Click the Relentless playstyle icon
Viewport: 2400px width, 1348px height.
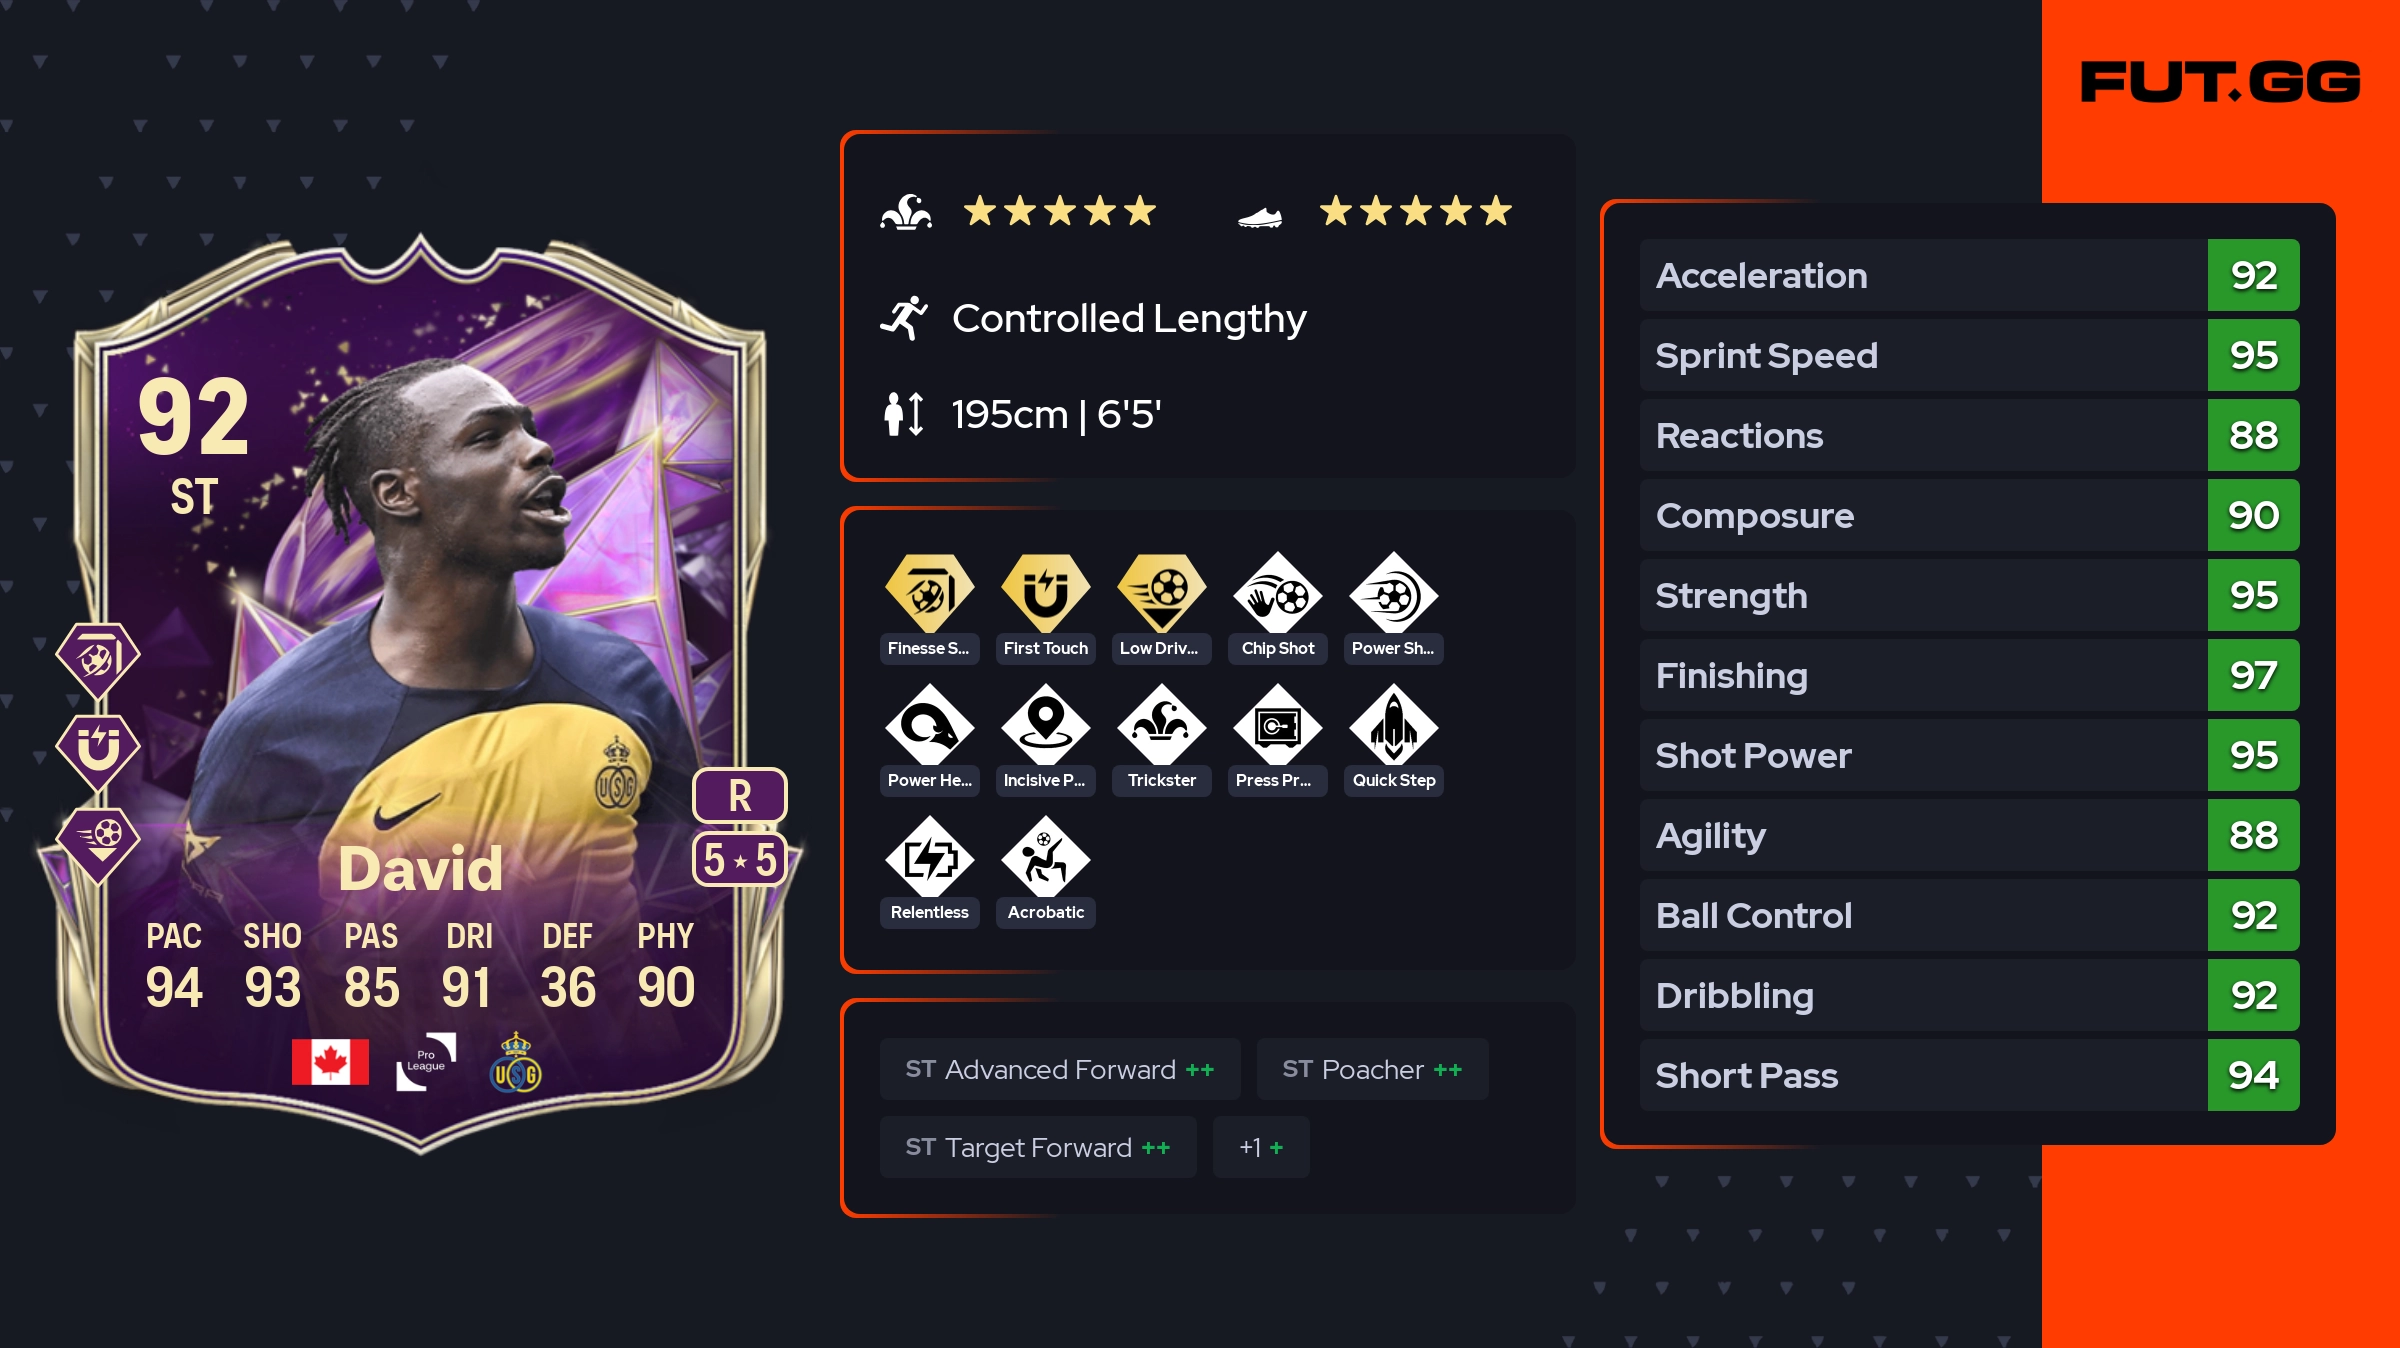tap(929, 857)
